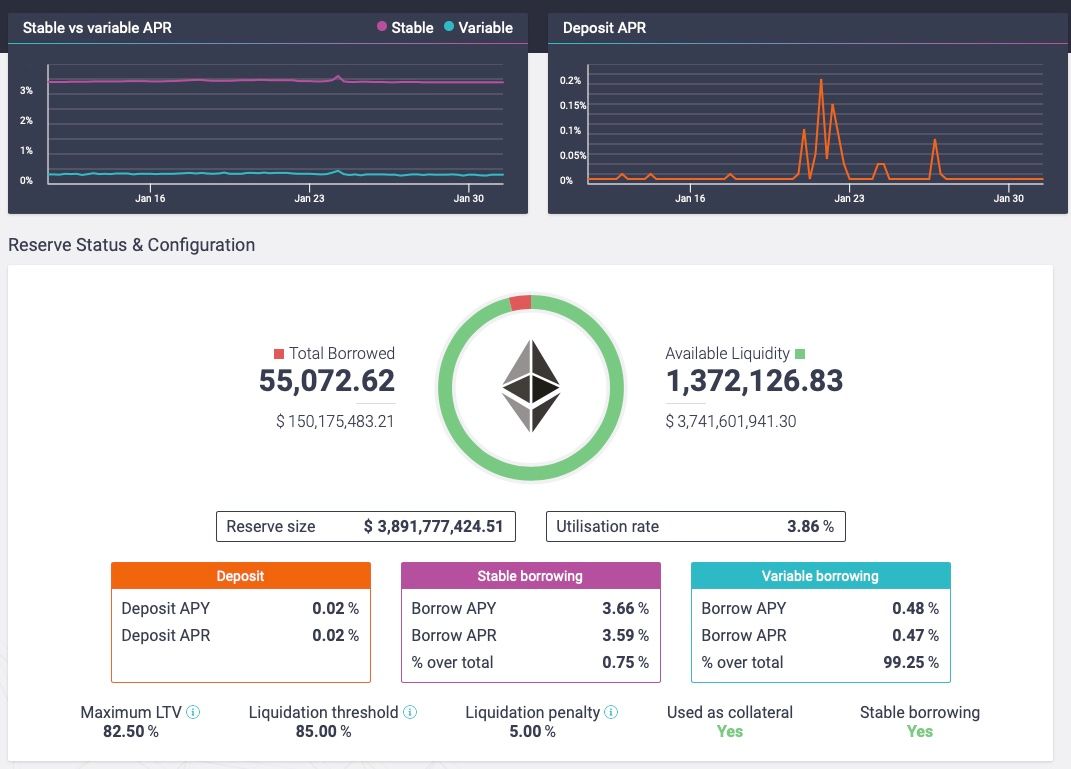1071x769 pixels.
Task: Click Variable Borrow APR value 0.47 %
Action: 915,635
